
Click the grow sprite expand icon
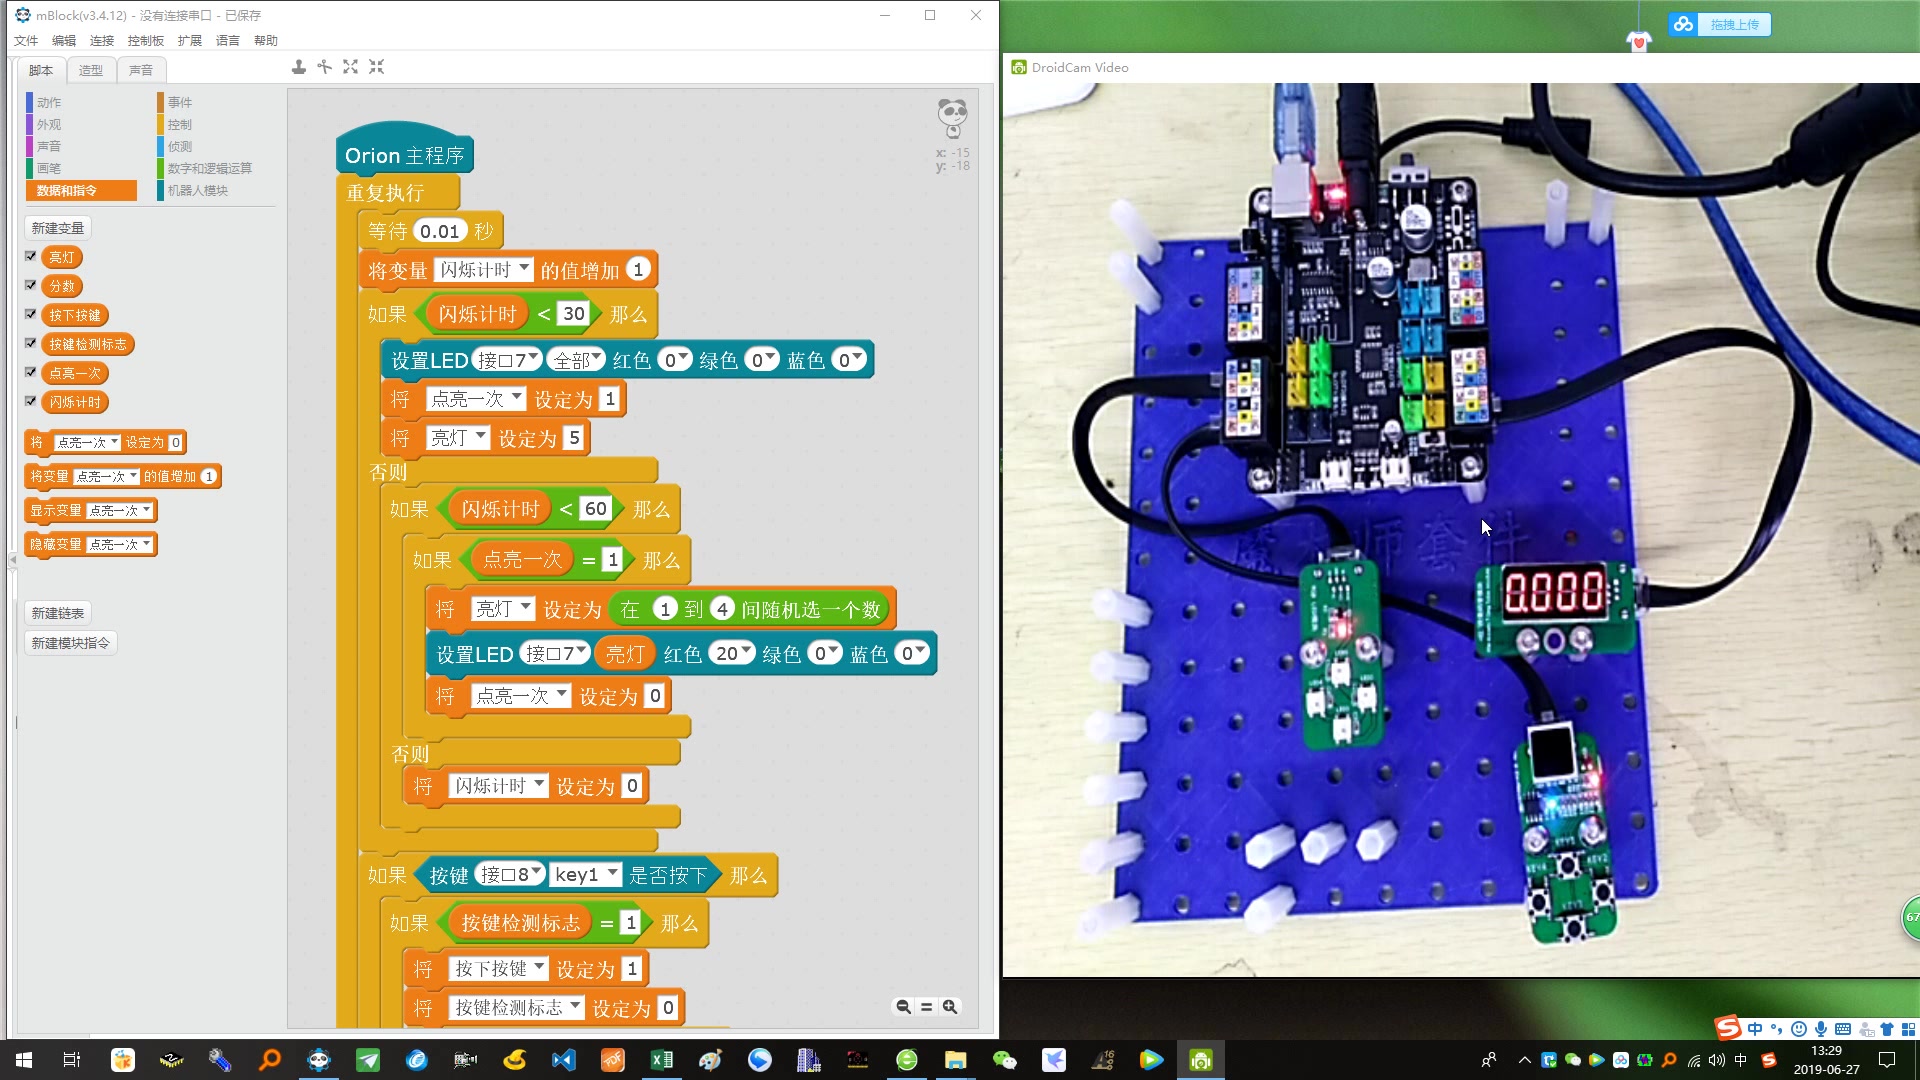point(350,67)
